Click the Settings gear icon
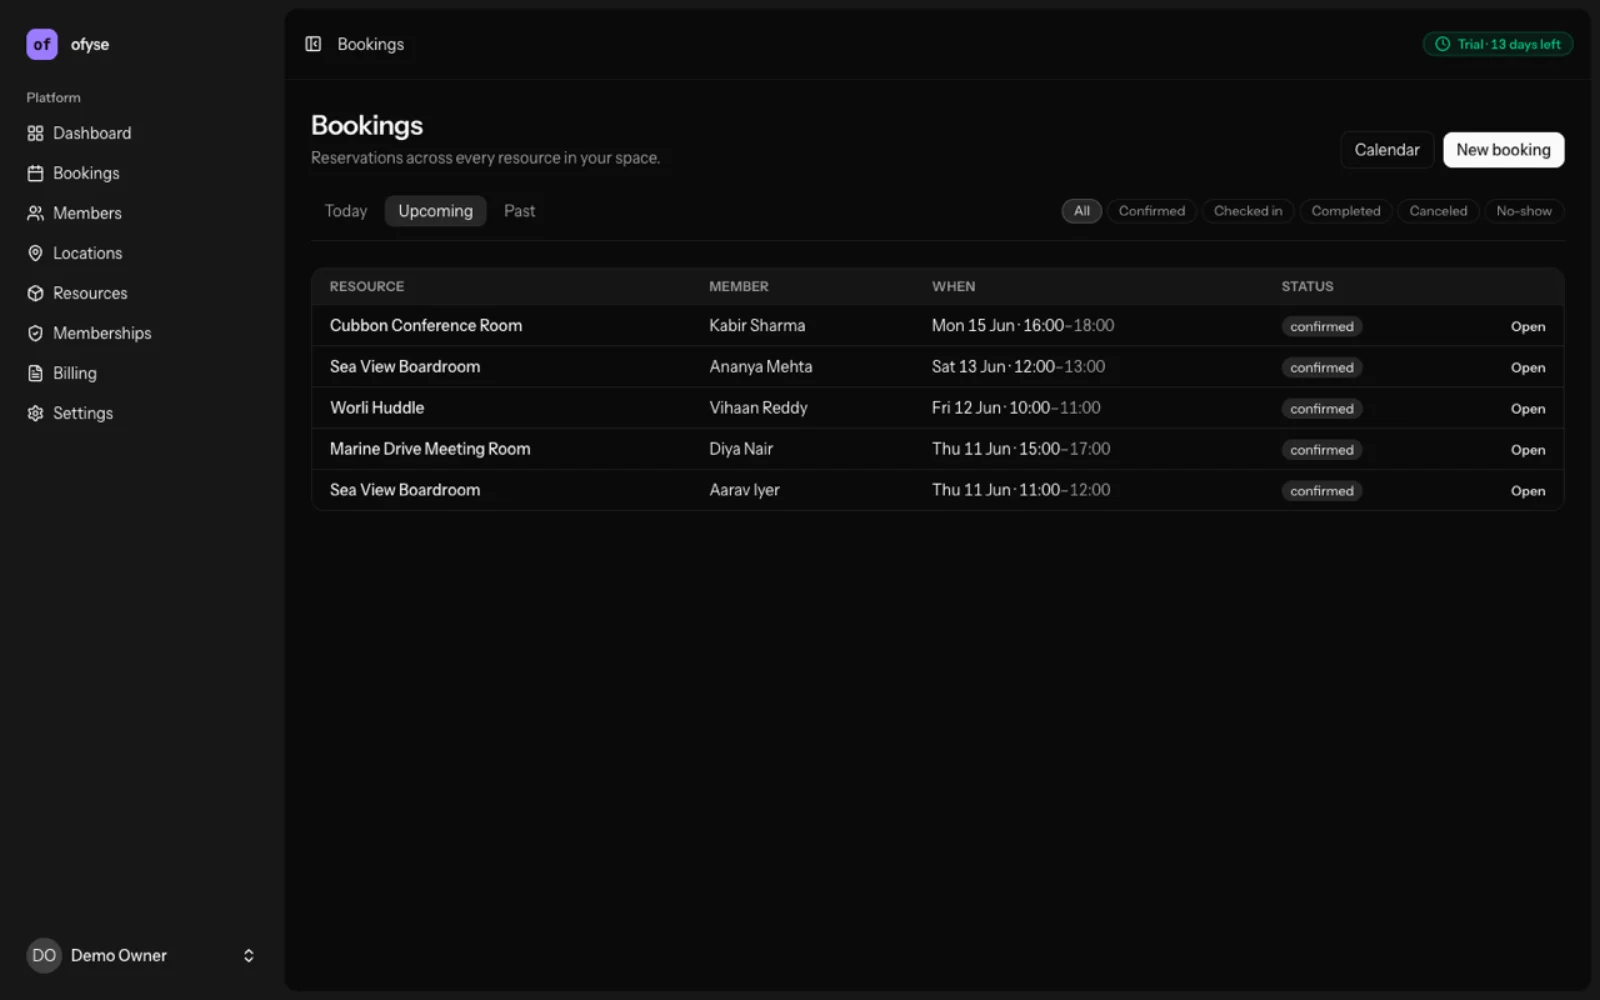The height and width of the screenshot is (1000, 1600). [x=35, y=413]
